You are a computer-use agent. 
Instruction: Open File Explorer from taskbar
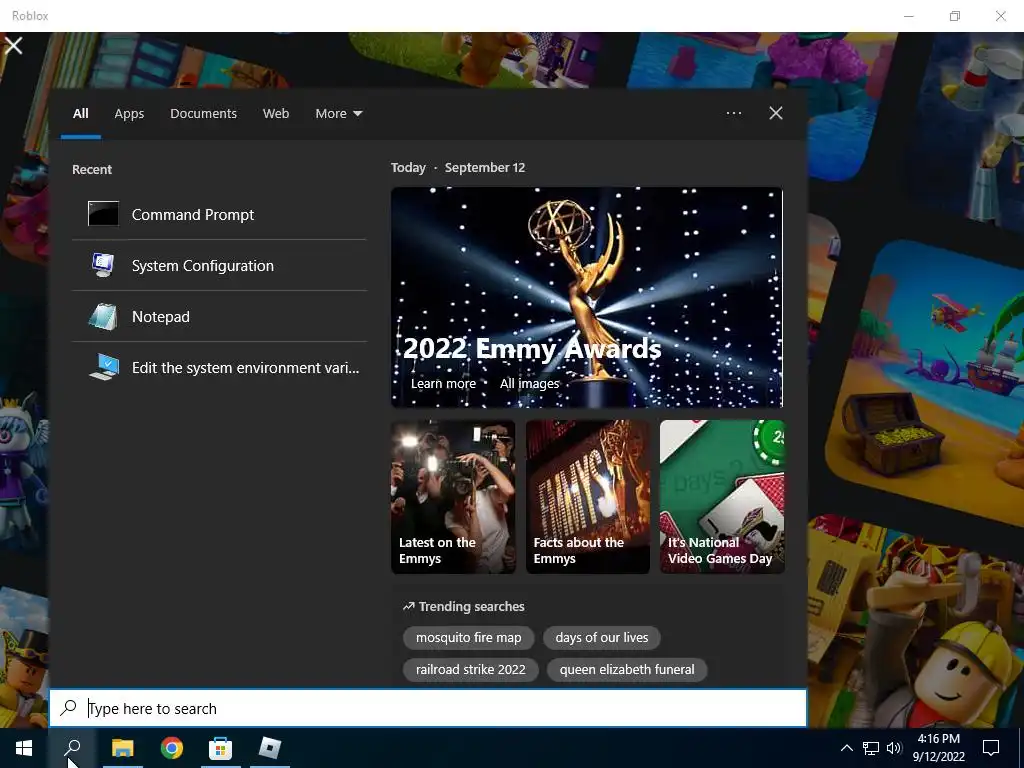122,748
